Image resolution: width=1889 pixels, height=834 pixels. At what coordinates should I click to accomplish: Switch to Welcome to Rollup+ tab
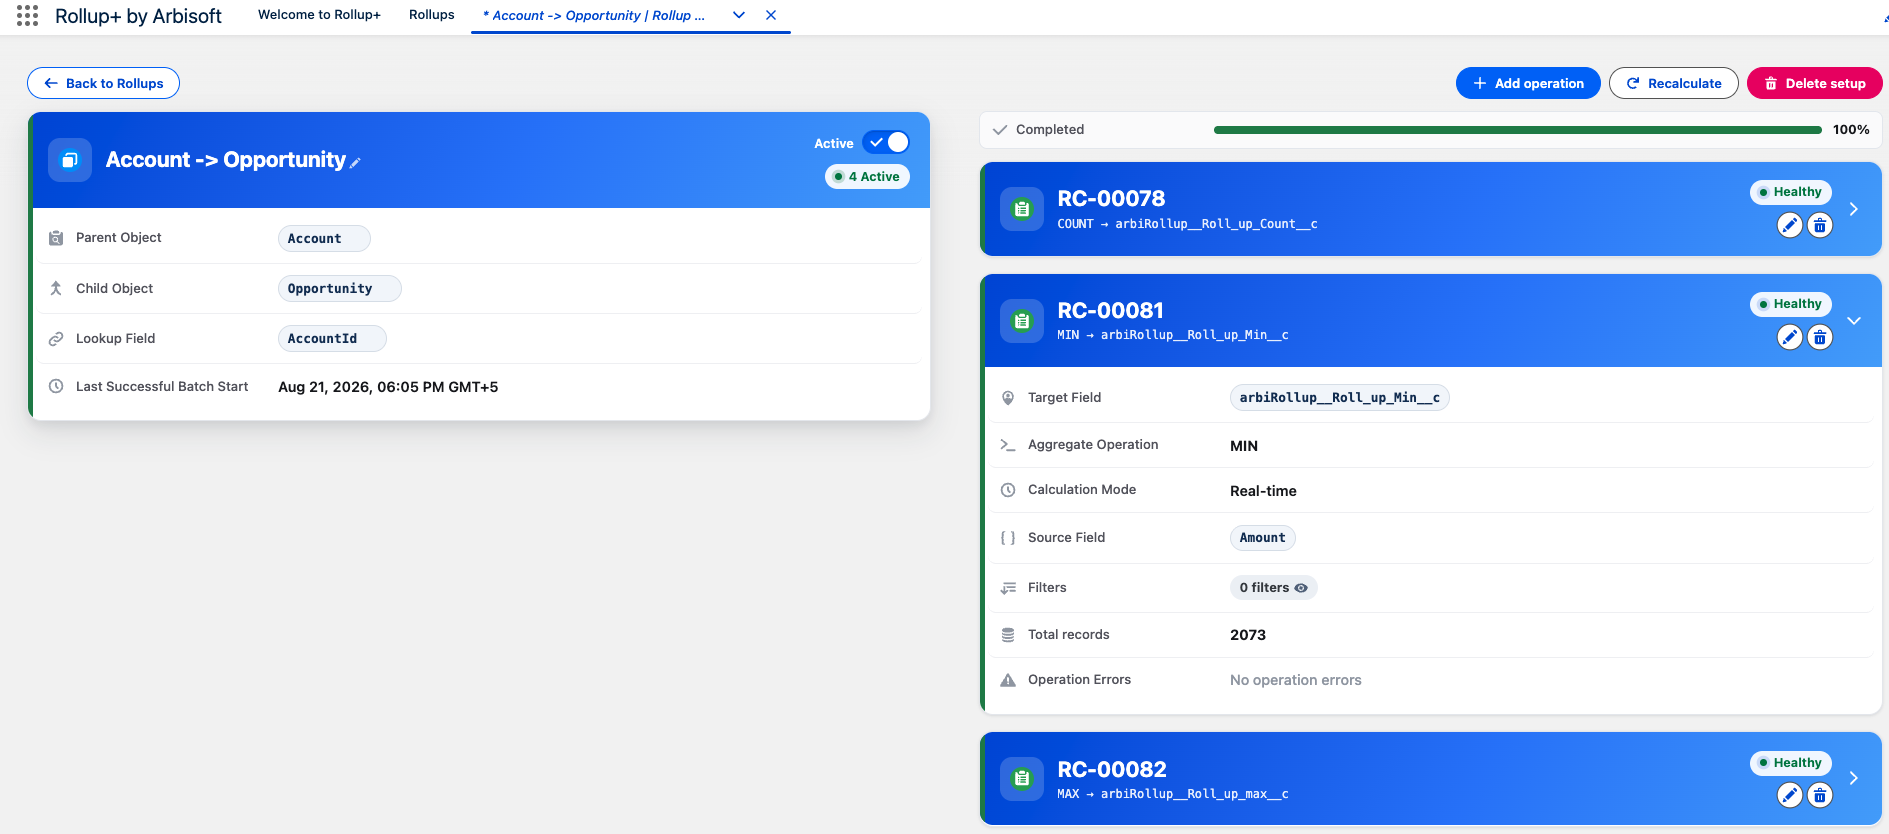(319, 15)
